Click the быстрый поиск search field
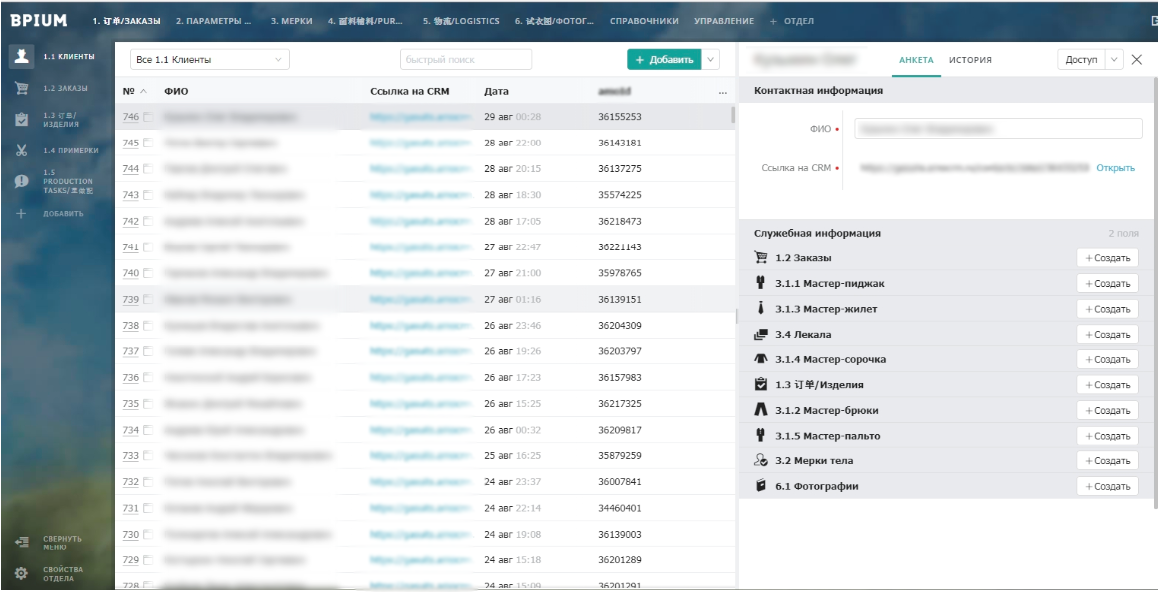 (x=466, y=60)
